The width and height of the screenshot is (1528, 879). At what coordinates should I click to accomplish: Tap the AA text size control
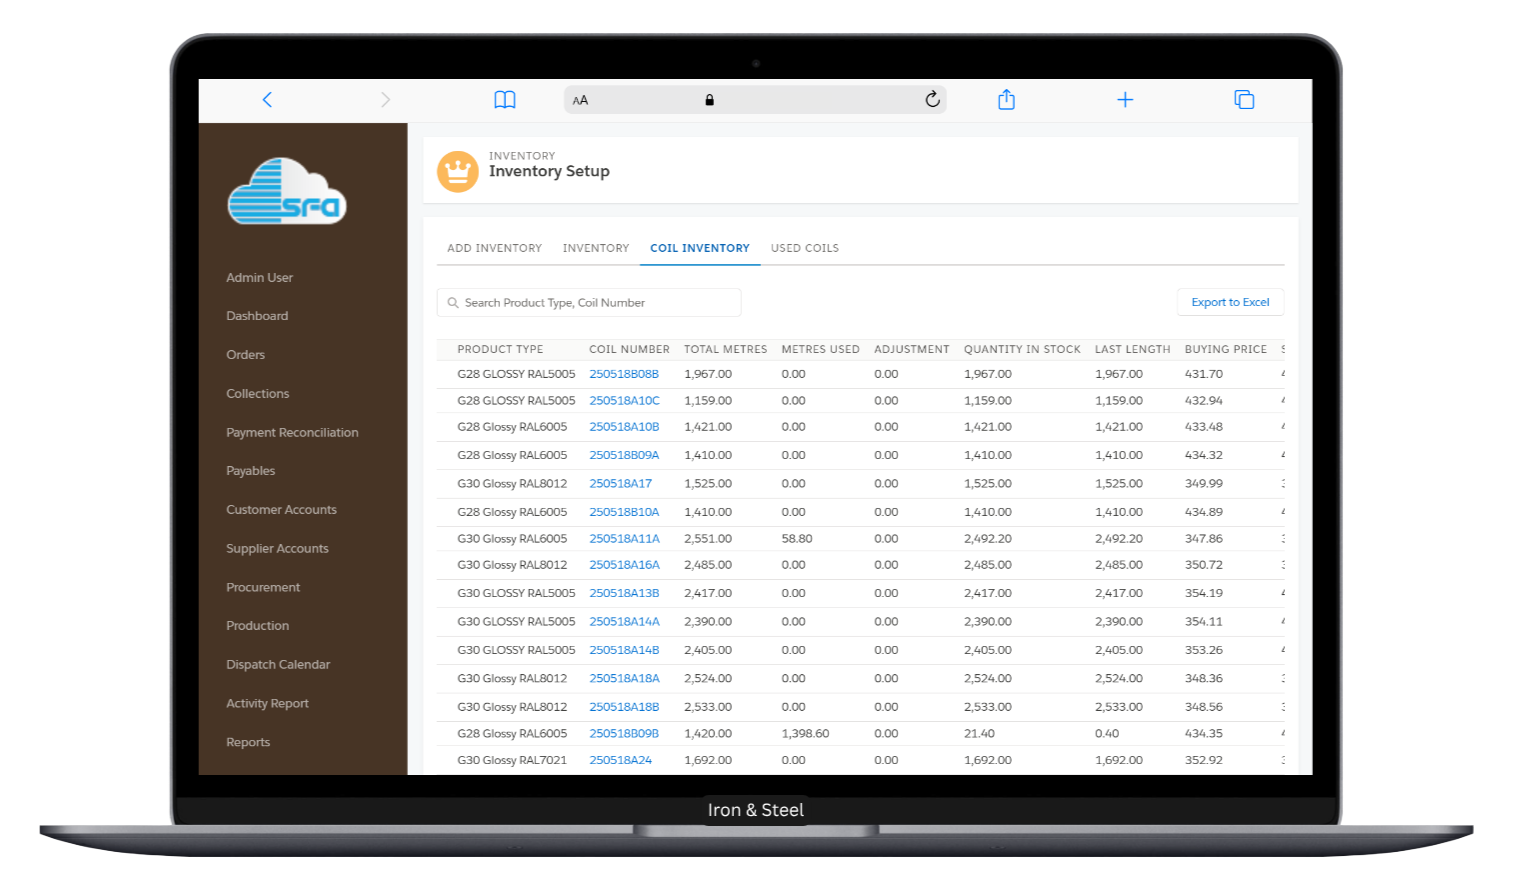[581, 100]
